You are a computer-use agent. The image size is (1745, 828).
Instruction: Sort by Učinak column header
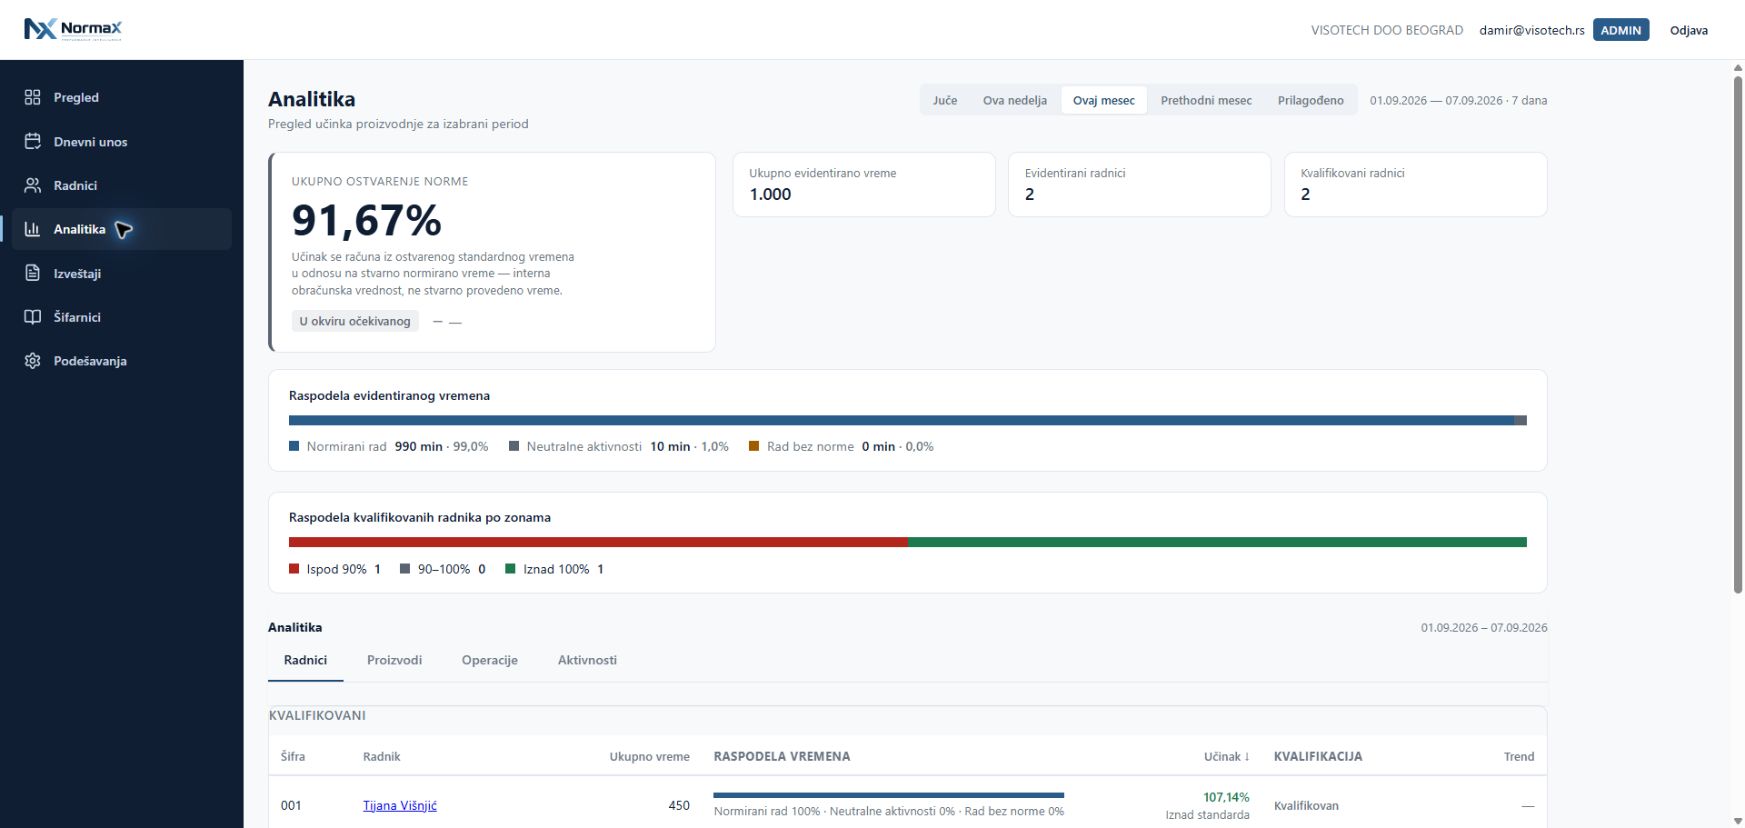[1227, 757]
